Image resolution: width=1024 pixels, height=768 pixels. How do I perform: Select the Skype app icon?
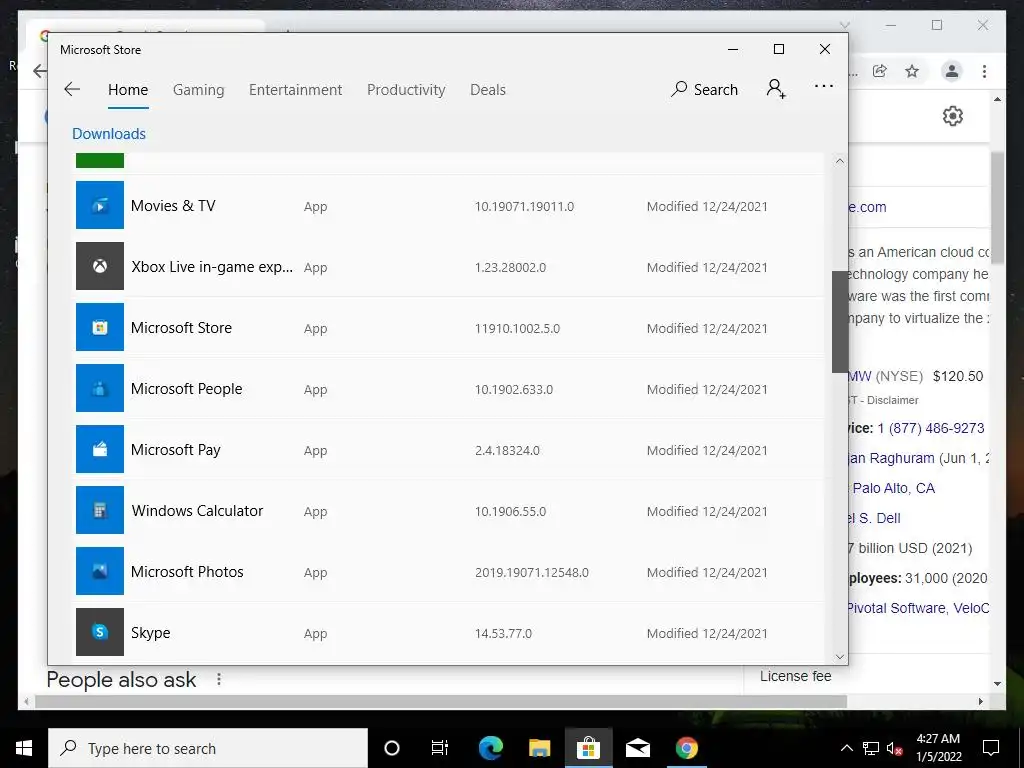pos(99,632)
